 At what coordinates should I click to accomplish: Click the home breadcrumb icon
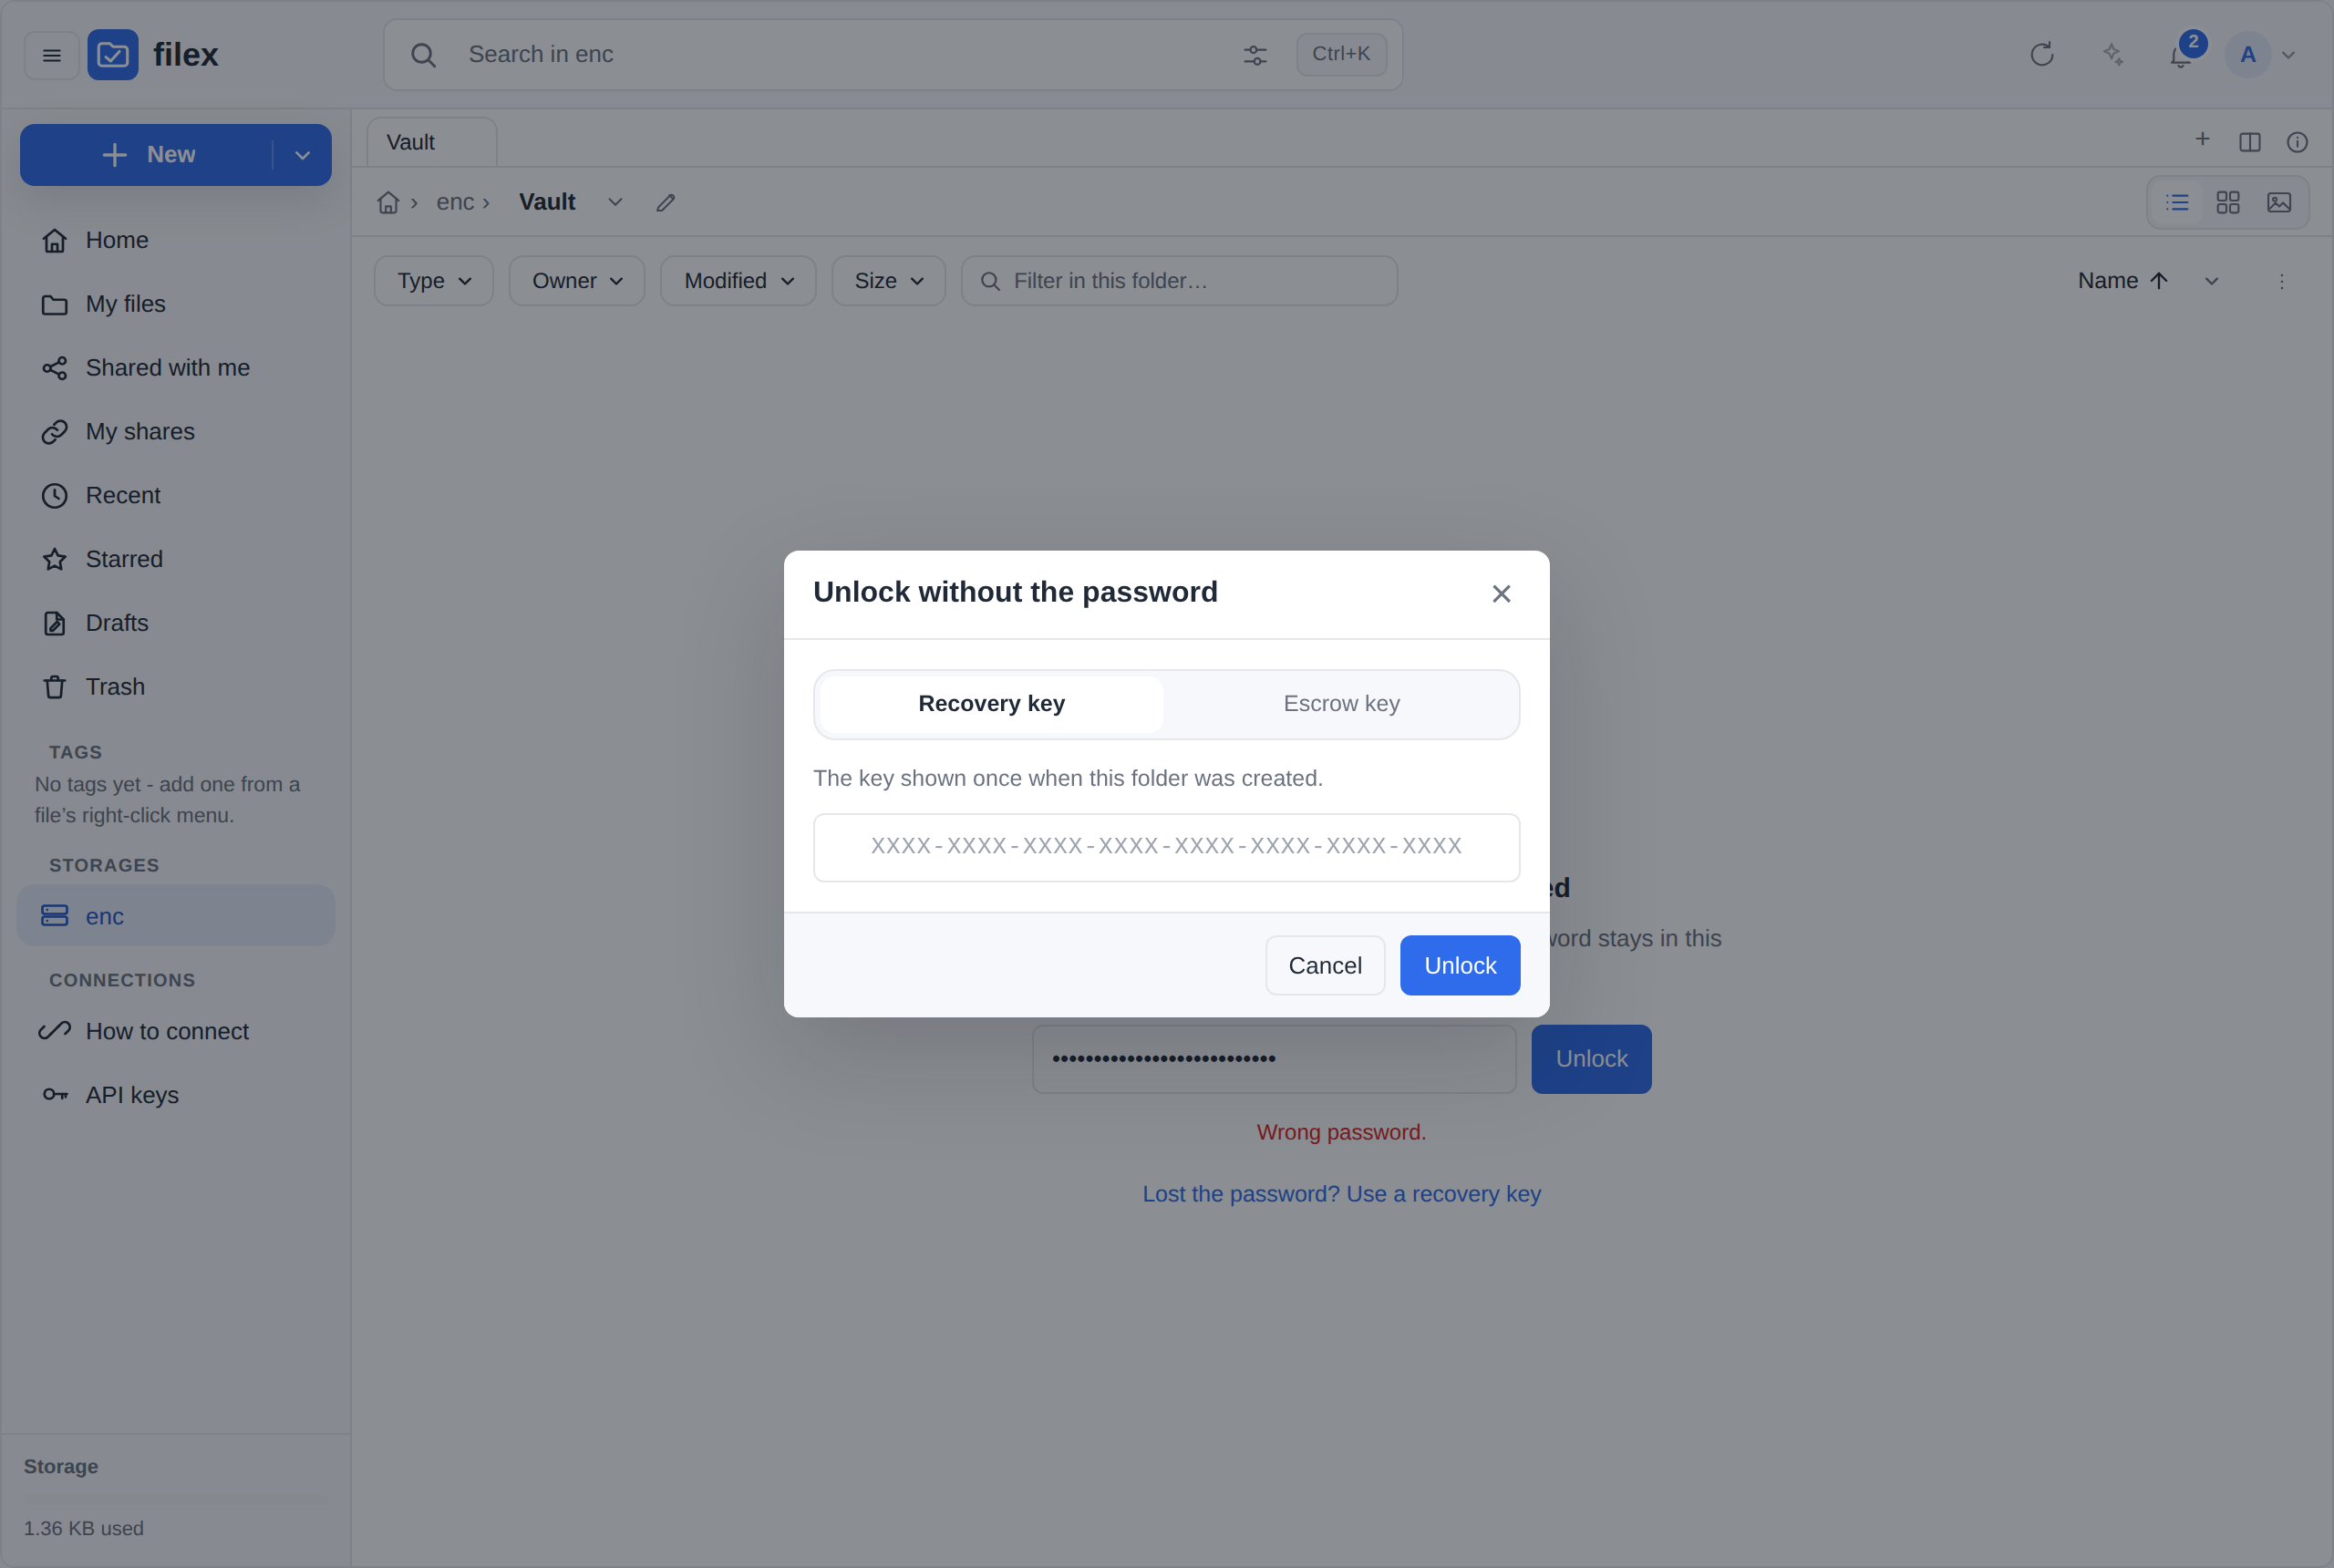coord(388,203)
